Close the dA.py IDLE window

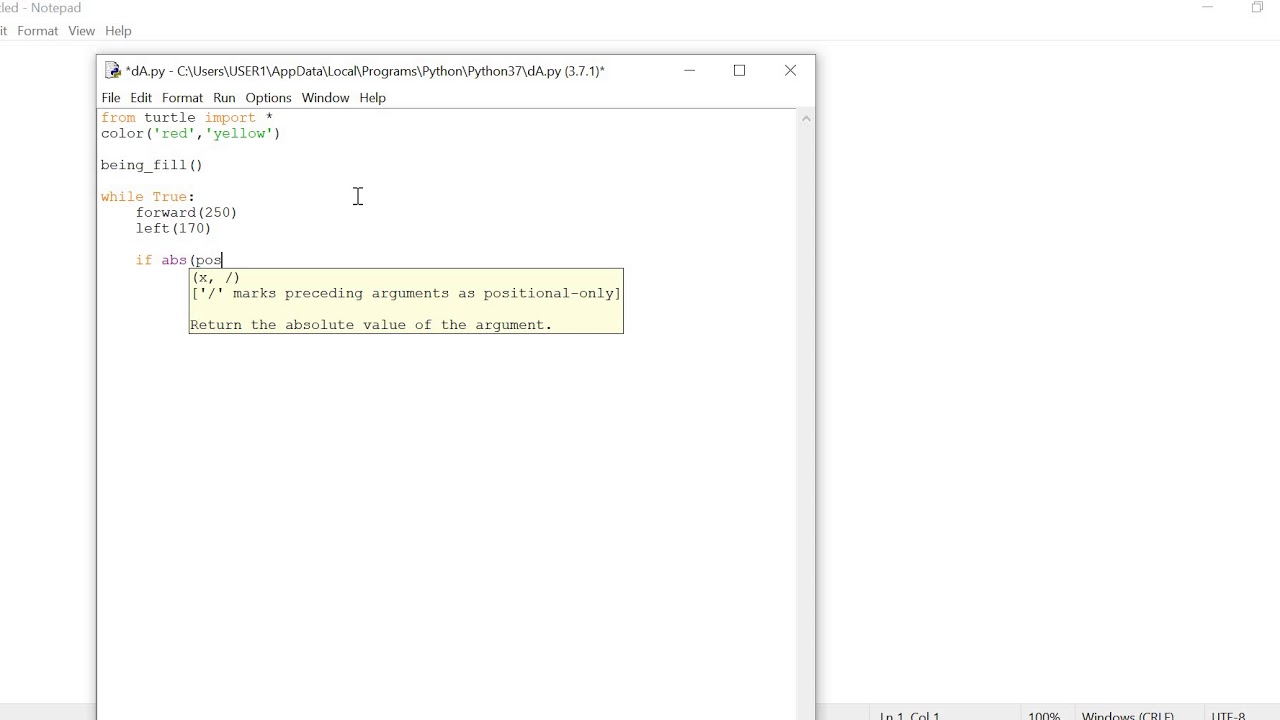click(x=790, y=71)
